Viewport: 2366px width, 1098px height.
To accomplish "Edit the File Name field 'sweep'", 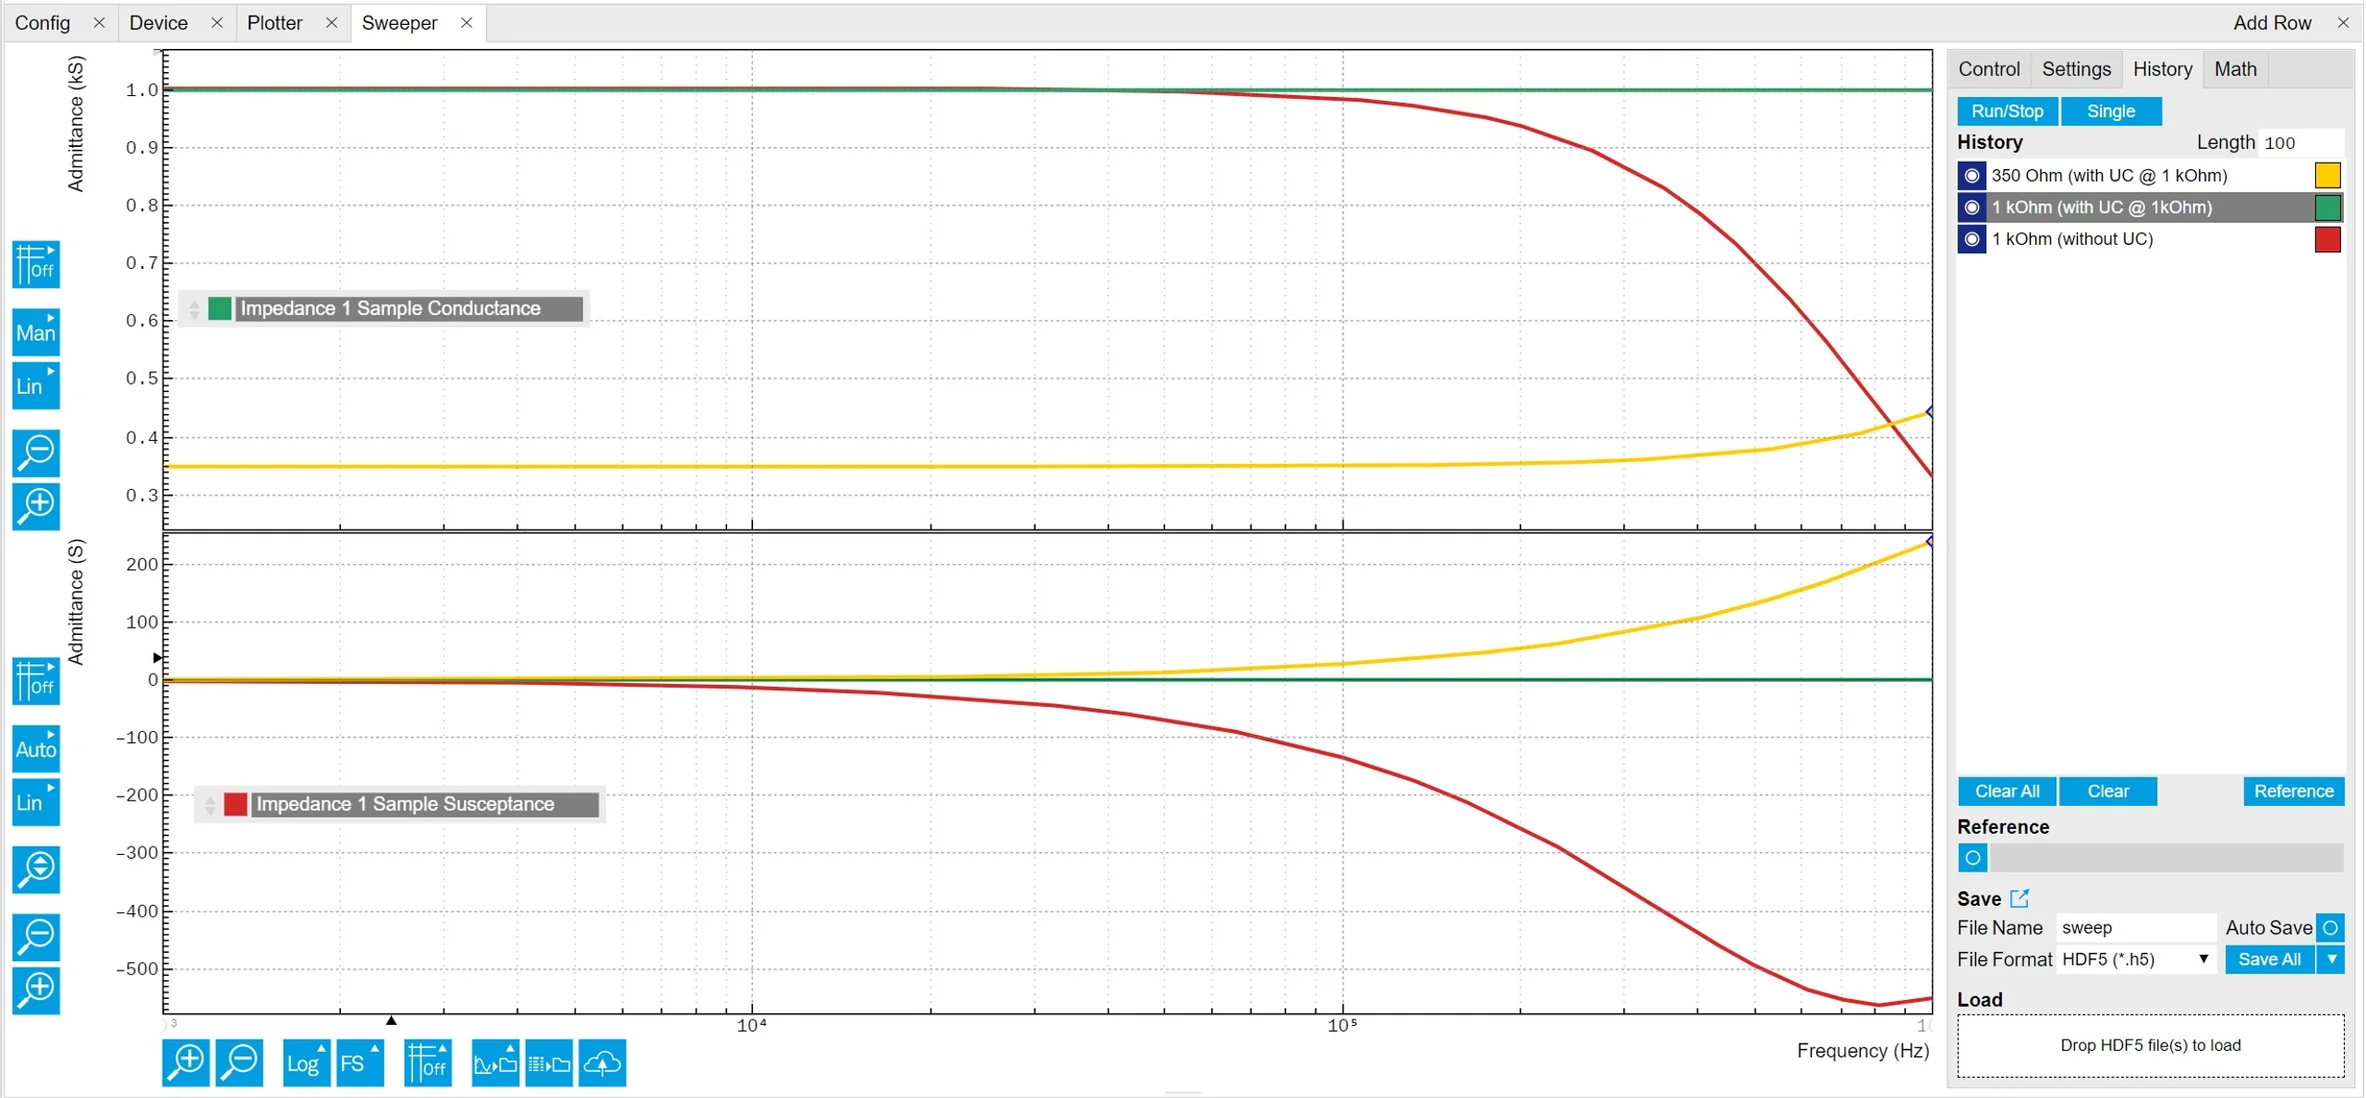I will coord(2135,928).
